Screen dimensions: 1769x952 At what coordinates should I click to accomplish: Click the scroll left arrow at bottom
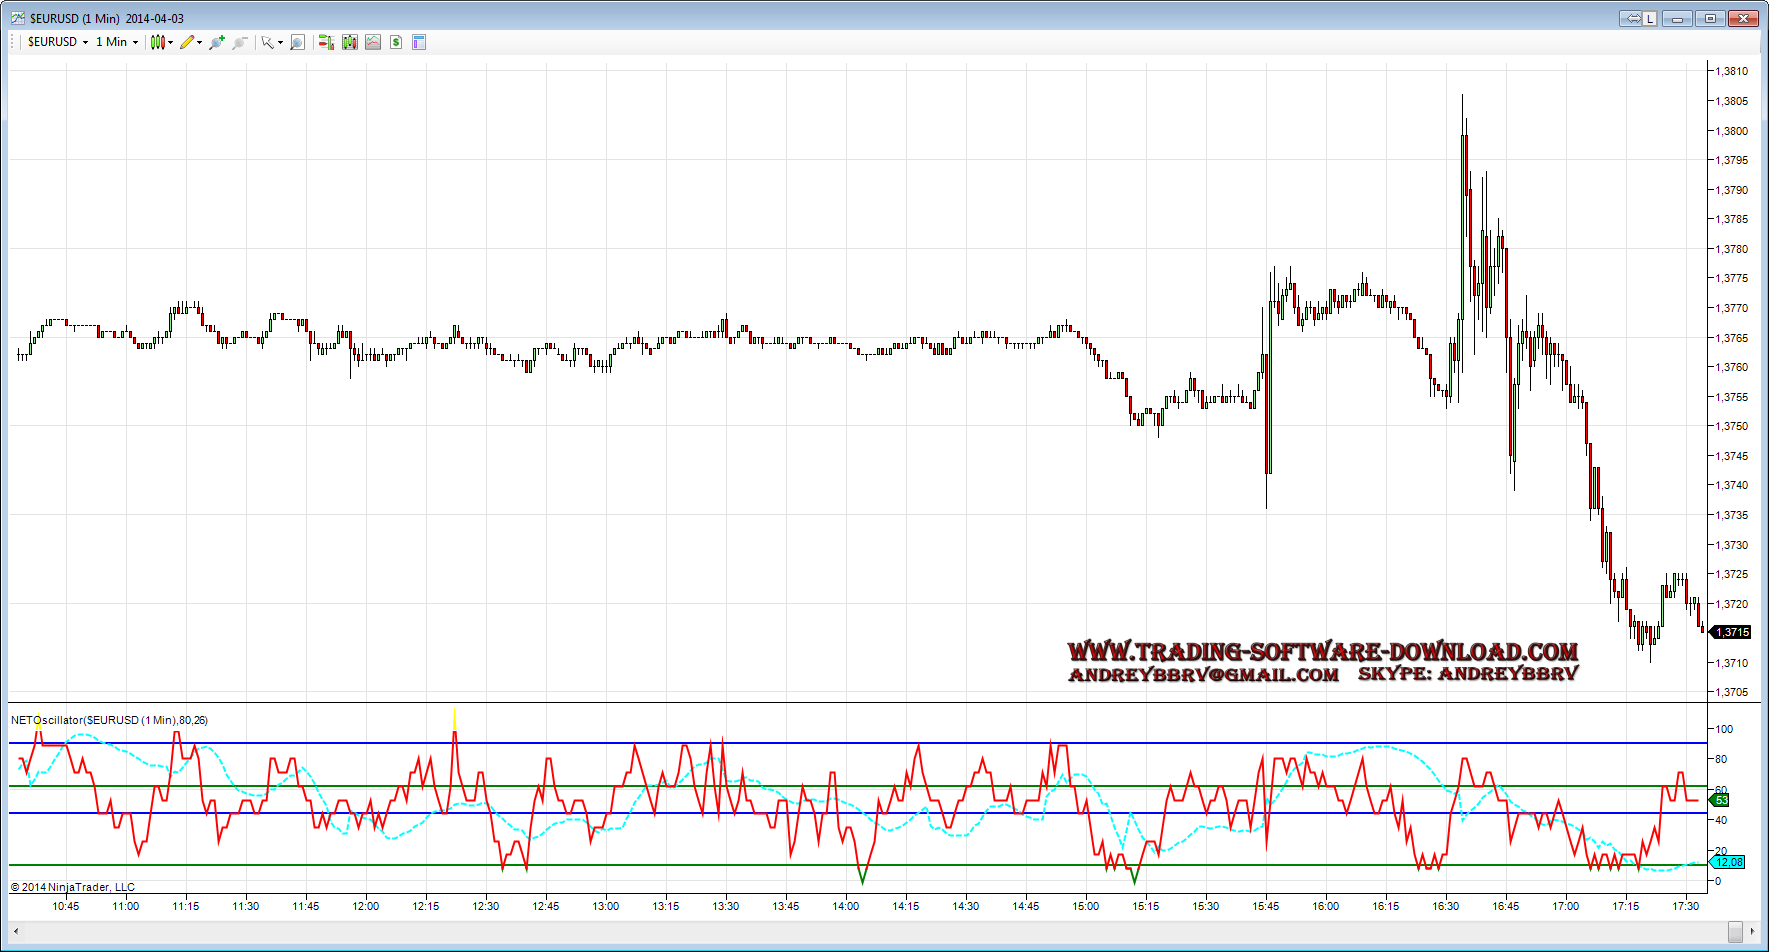tap(16, 931)
